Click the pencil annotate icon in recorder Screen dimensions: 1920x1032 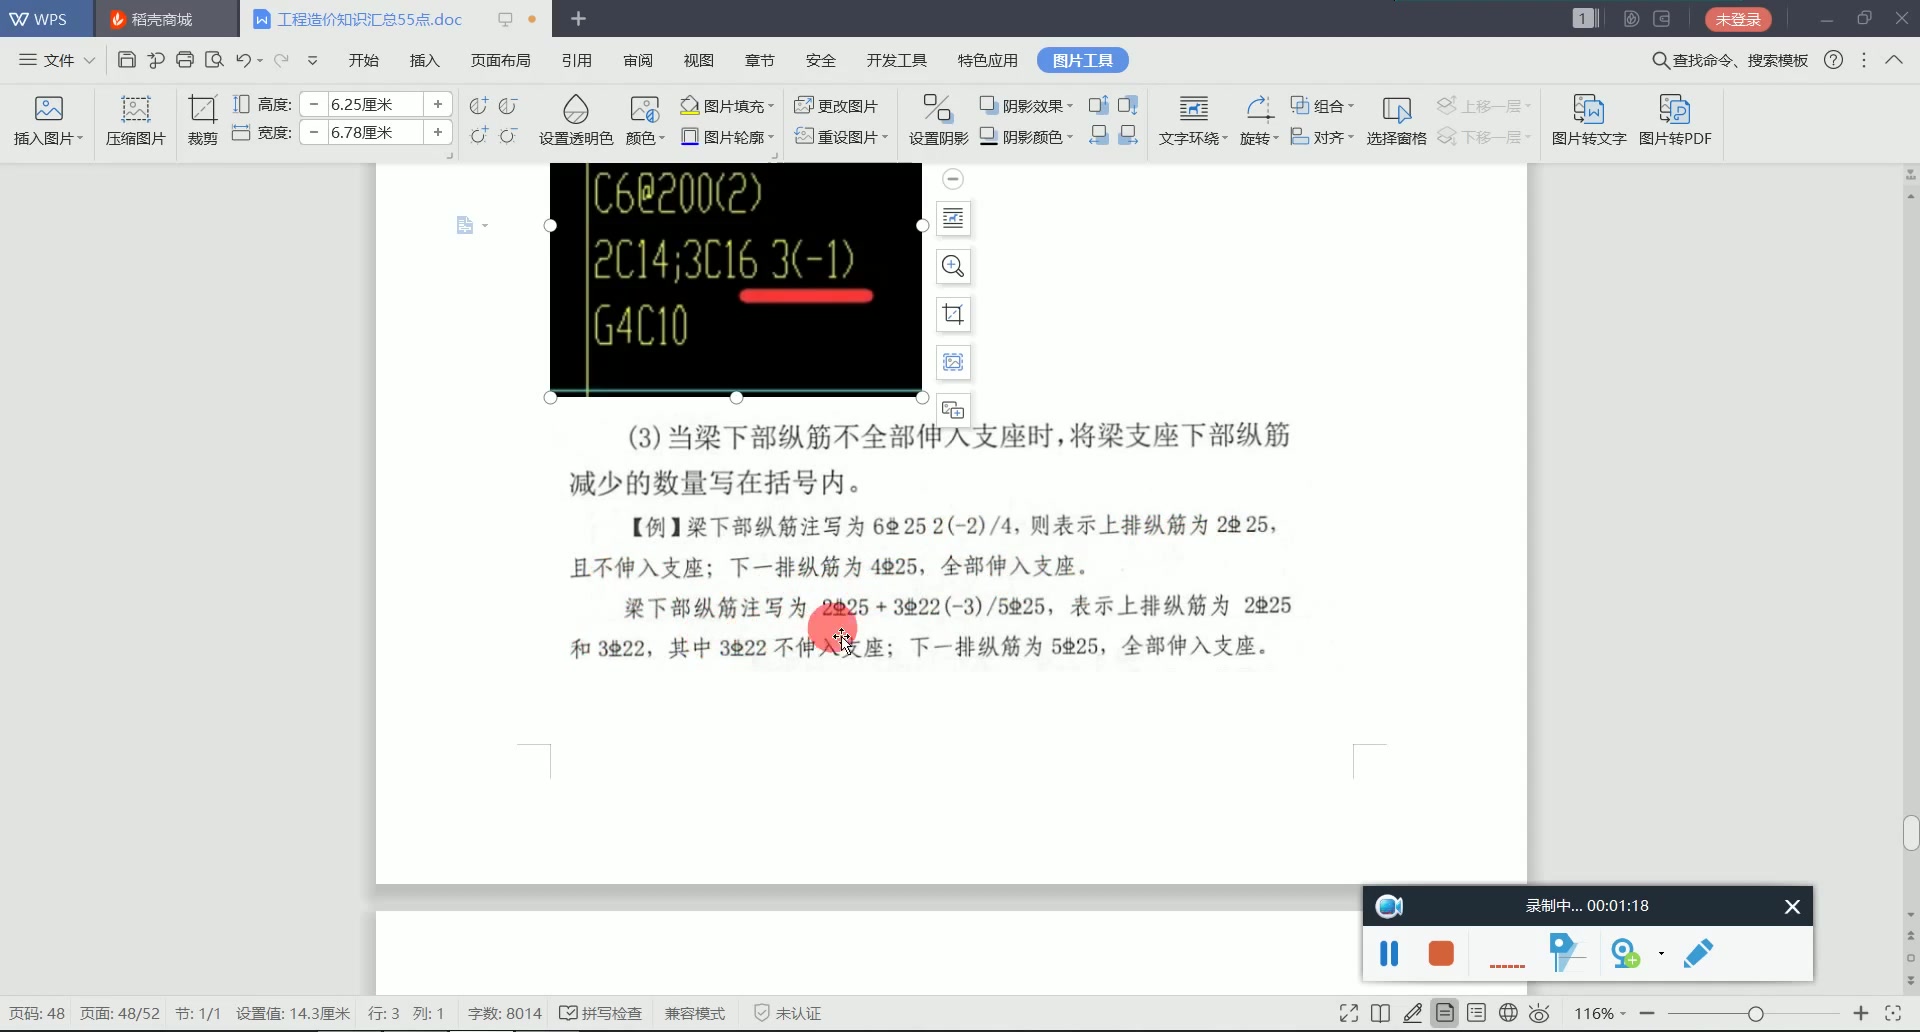[x=1698, y=953]
